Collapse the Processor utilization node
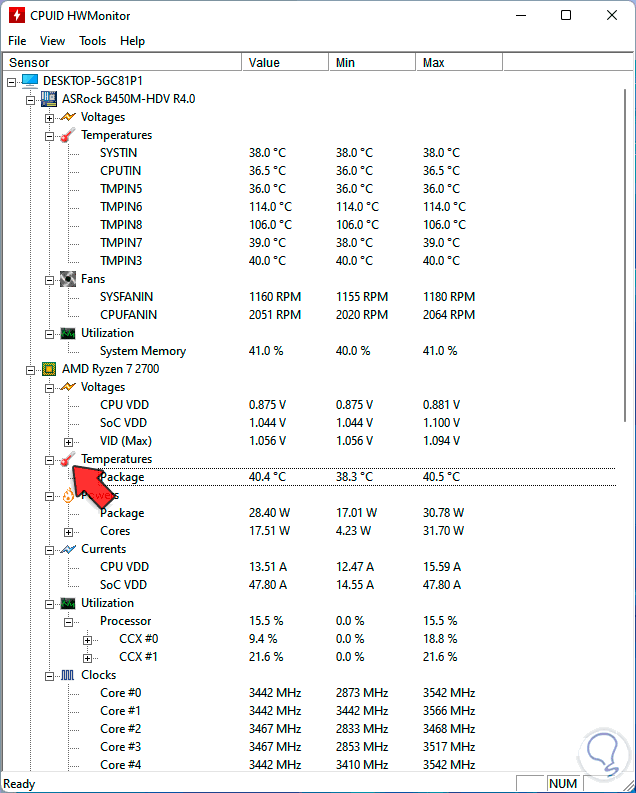 68,622
